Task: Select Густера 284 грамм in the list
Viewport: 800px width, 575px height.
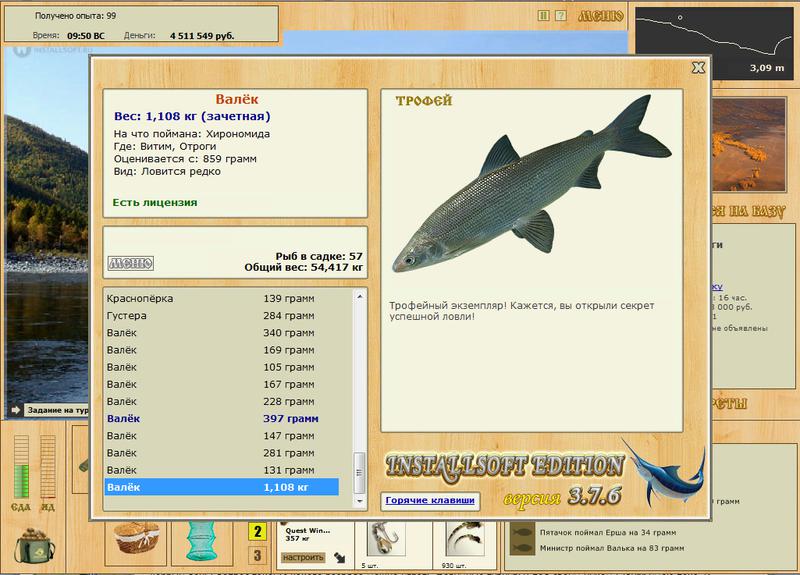Action: pos(221,316)
